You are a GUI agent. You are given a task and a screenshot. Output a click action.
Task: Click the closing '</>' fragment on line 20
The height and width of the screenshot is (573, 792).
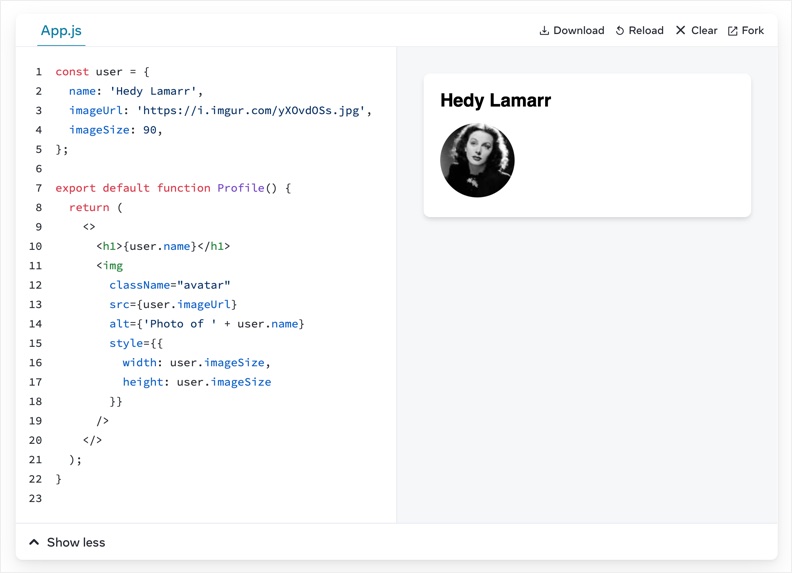(x=92, y=440)
